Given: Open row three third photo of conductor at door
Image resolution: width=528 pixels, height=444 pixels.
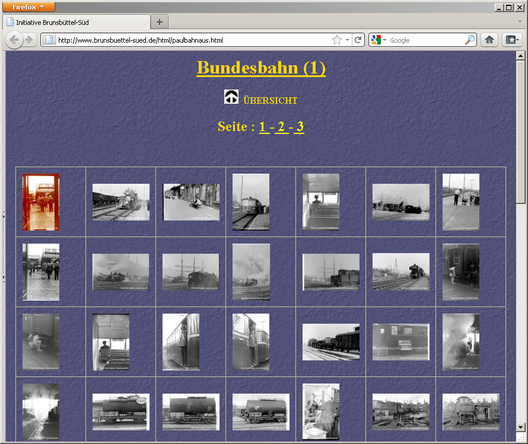Looking at the screenshot, I should point(181,342).
